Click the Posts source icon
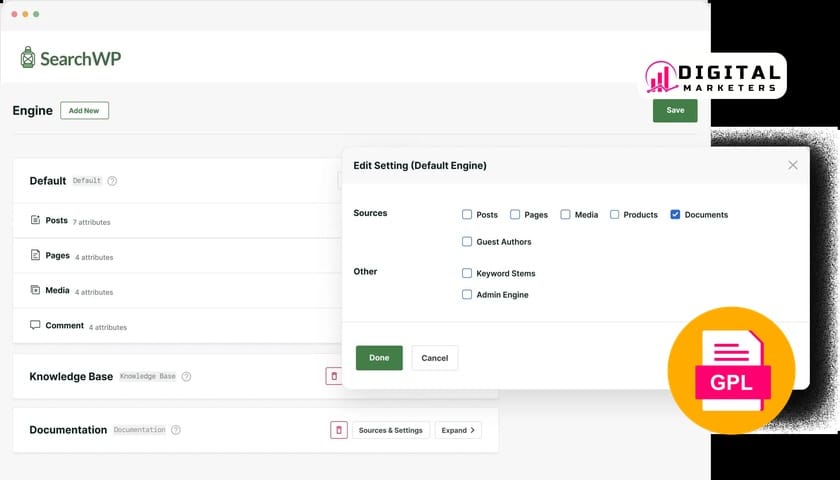The height and width of the screenshot is (480, 840). click(36, 220)
